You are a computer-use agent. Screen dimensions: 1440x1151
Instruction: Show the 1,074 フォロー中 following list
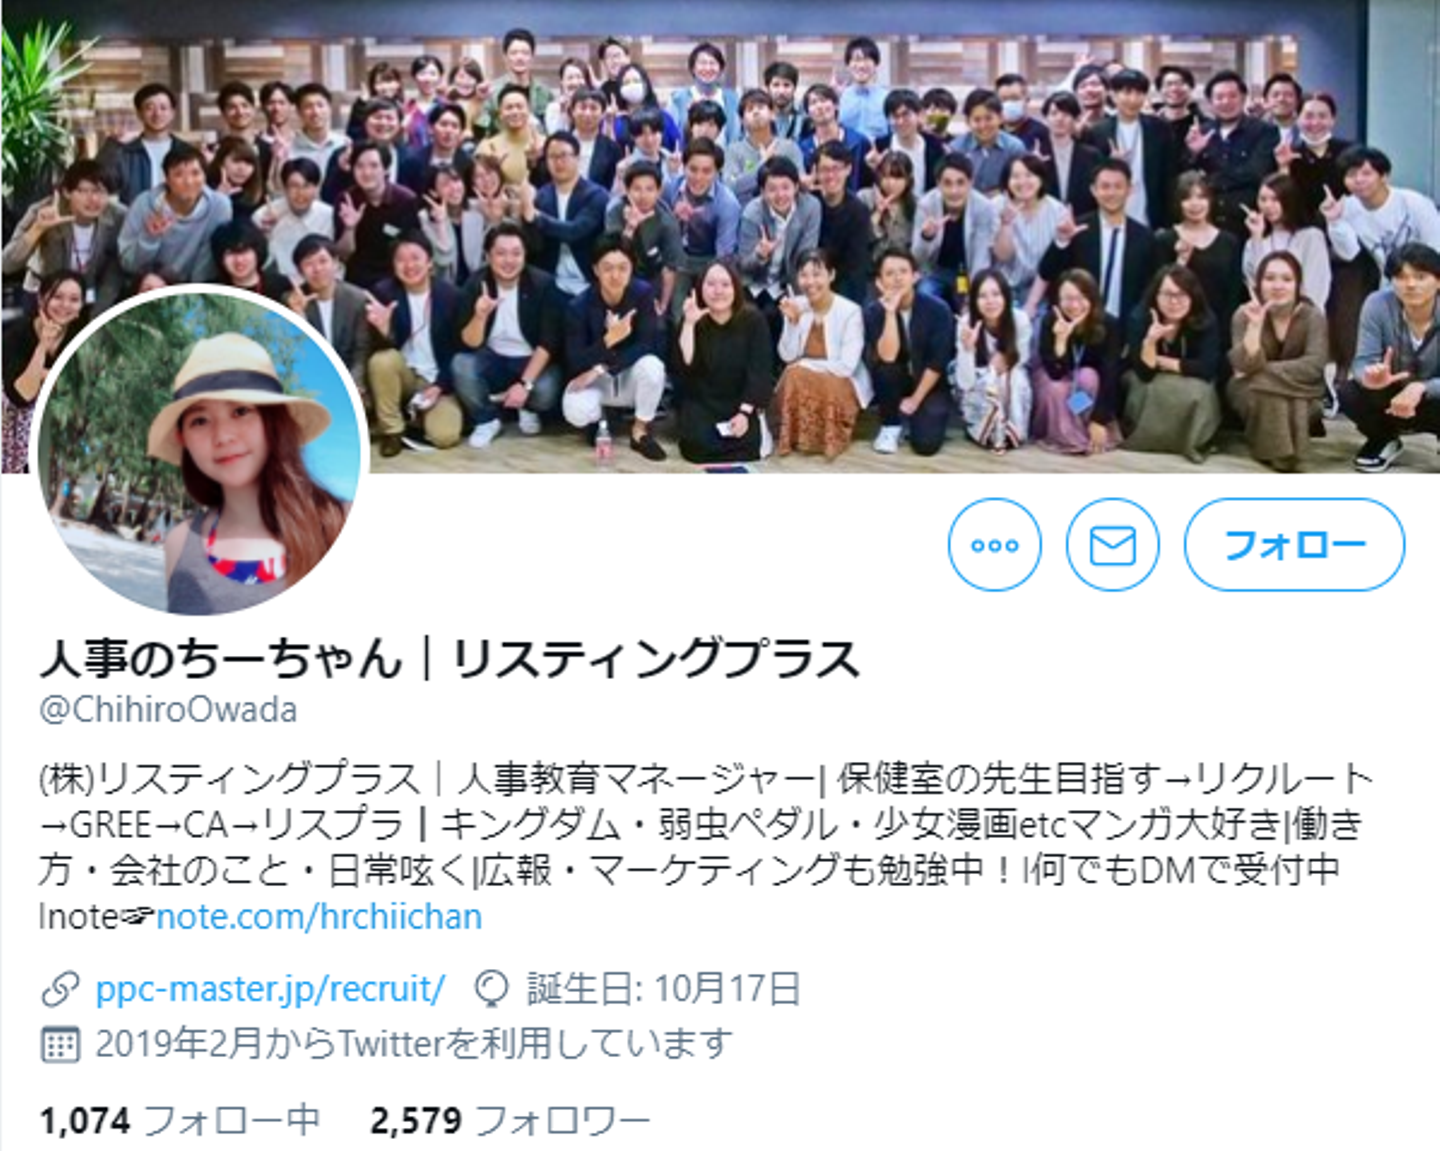pos(180,1121)
